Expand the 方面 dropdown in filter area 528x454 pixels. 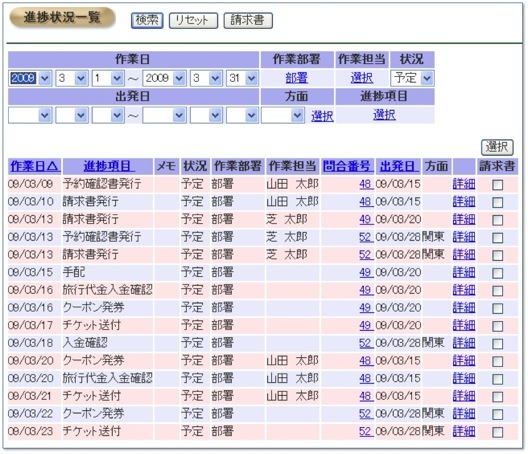(x=283, y=116)
